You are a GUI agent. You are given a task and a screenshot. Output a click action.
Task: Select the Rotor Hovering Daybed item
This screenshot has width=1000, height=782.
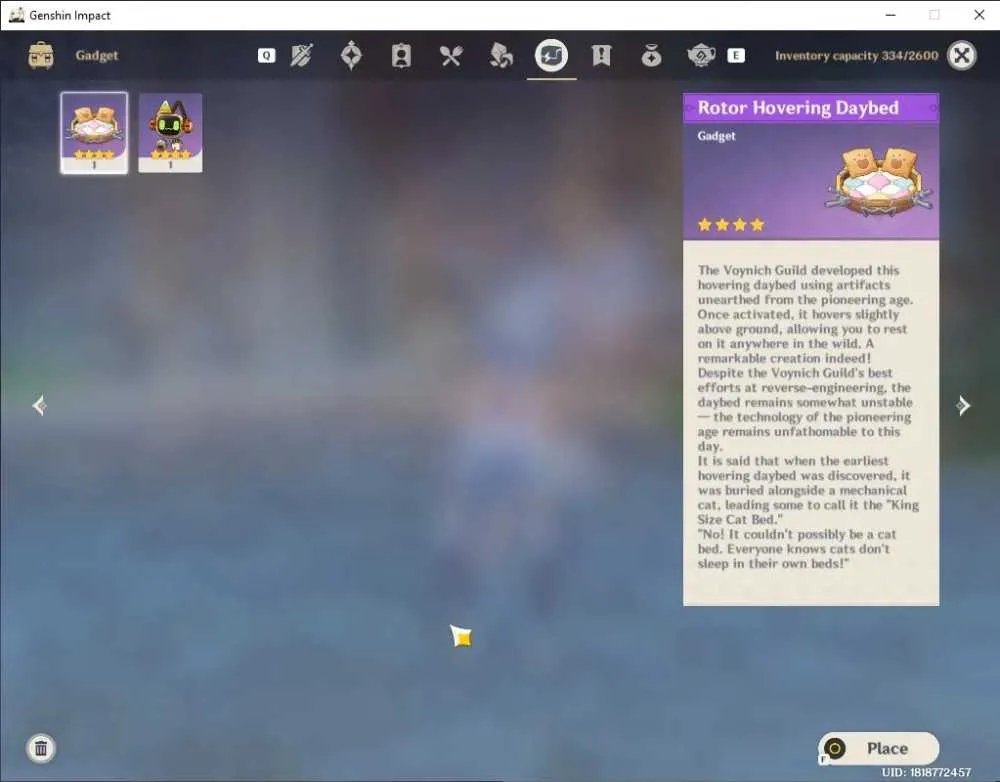(94, 133)
